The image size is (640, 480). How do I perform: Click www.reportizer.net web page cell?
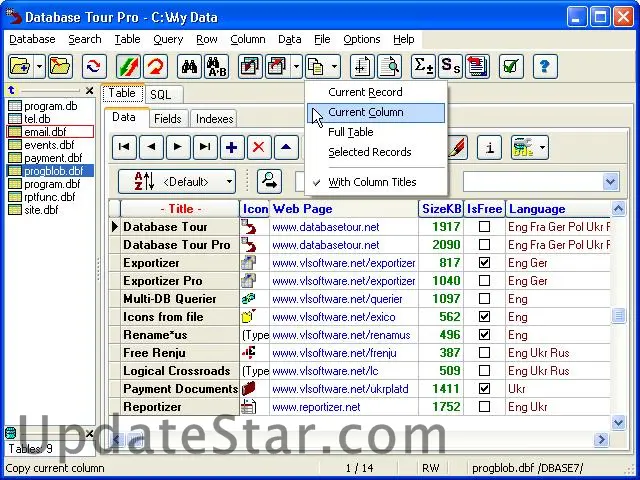(x=344, y=407)
